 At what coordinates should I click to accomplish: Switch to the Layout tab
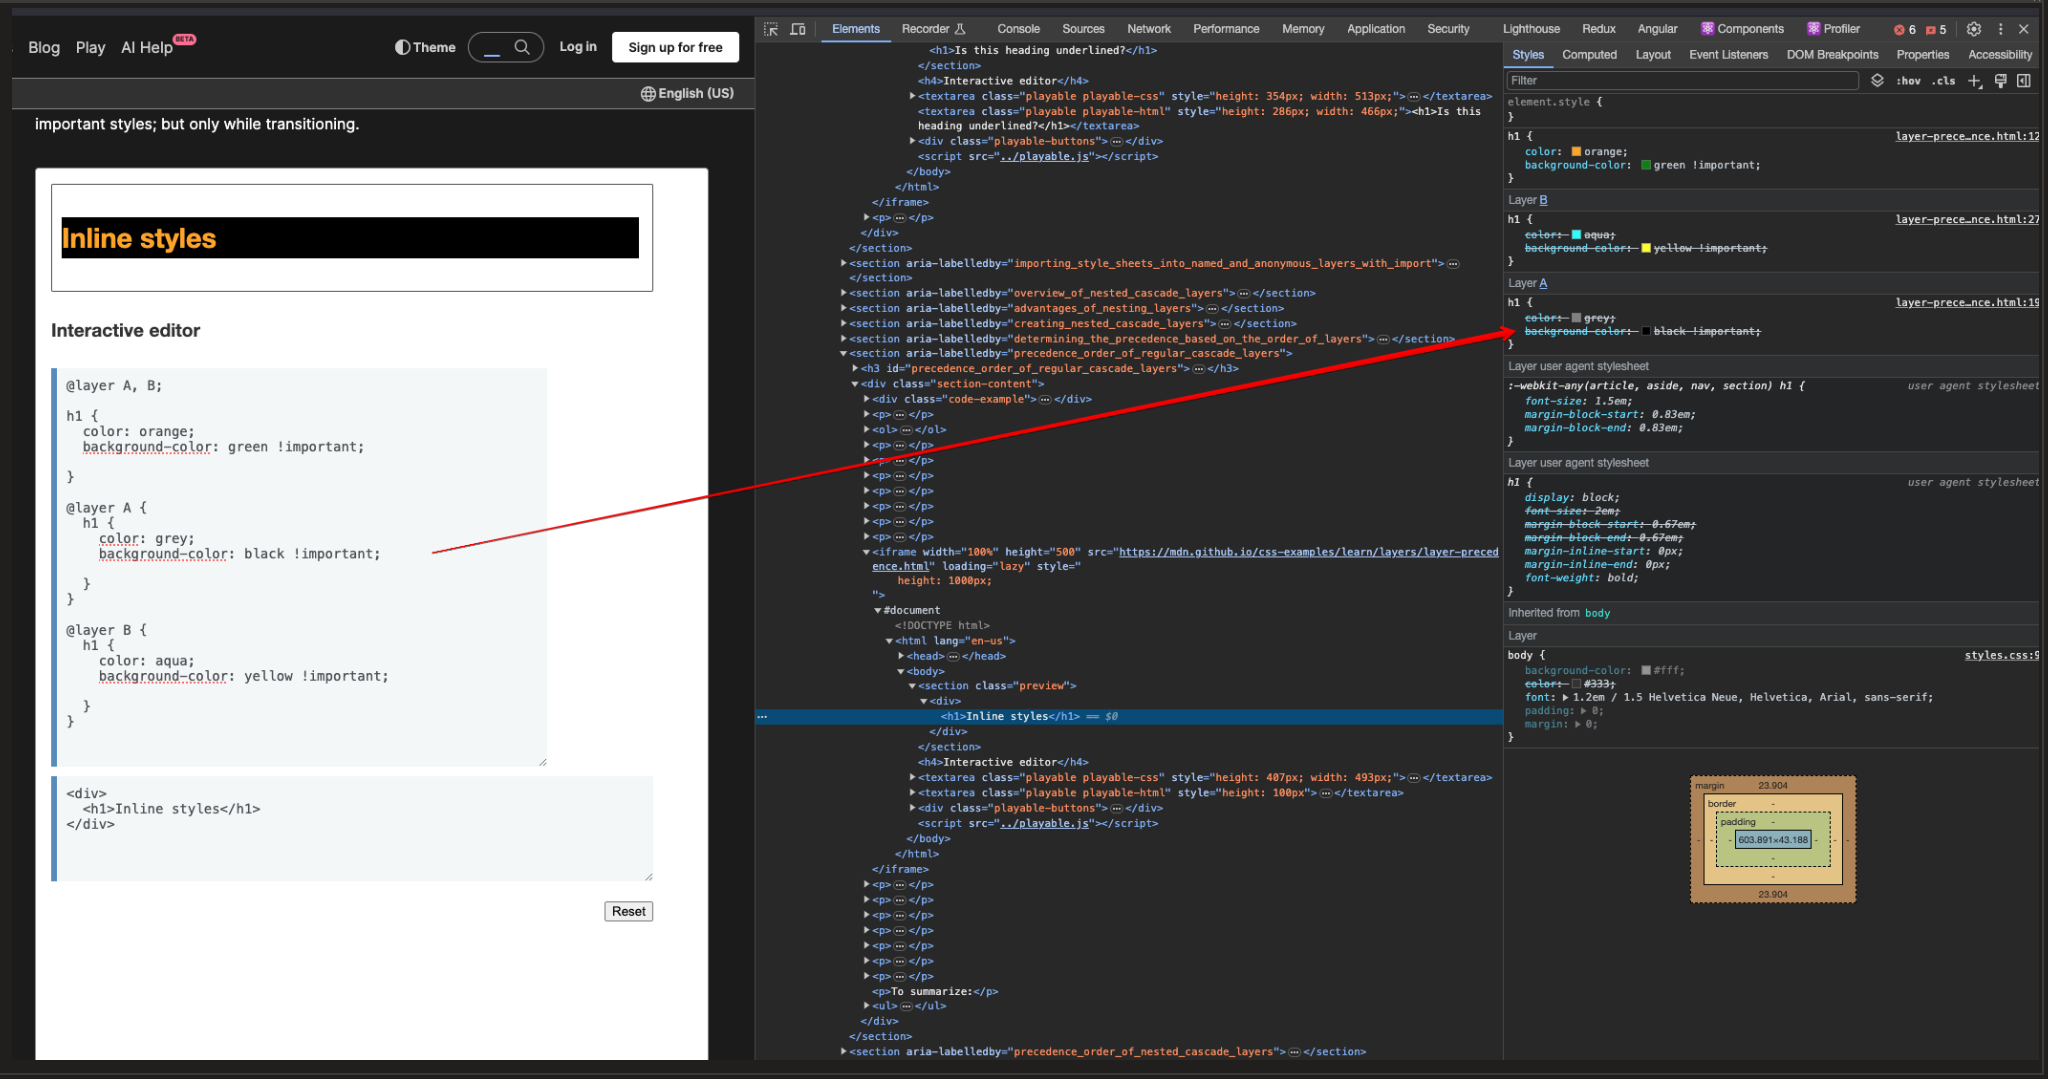[x=1653, y=55]
